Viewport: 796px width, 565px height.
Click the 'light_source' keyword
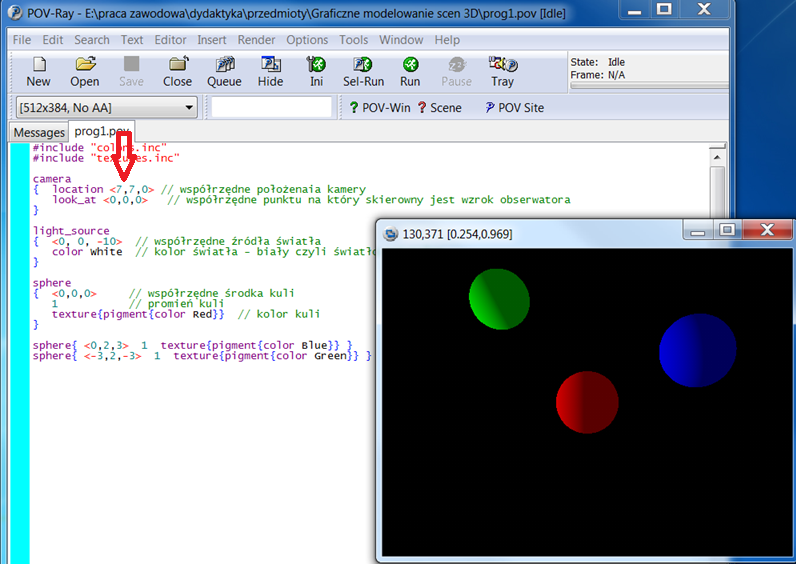(71, 231)
